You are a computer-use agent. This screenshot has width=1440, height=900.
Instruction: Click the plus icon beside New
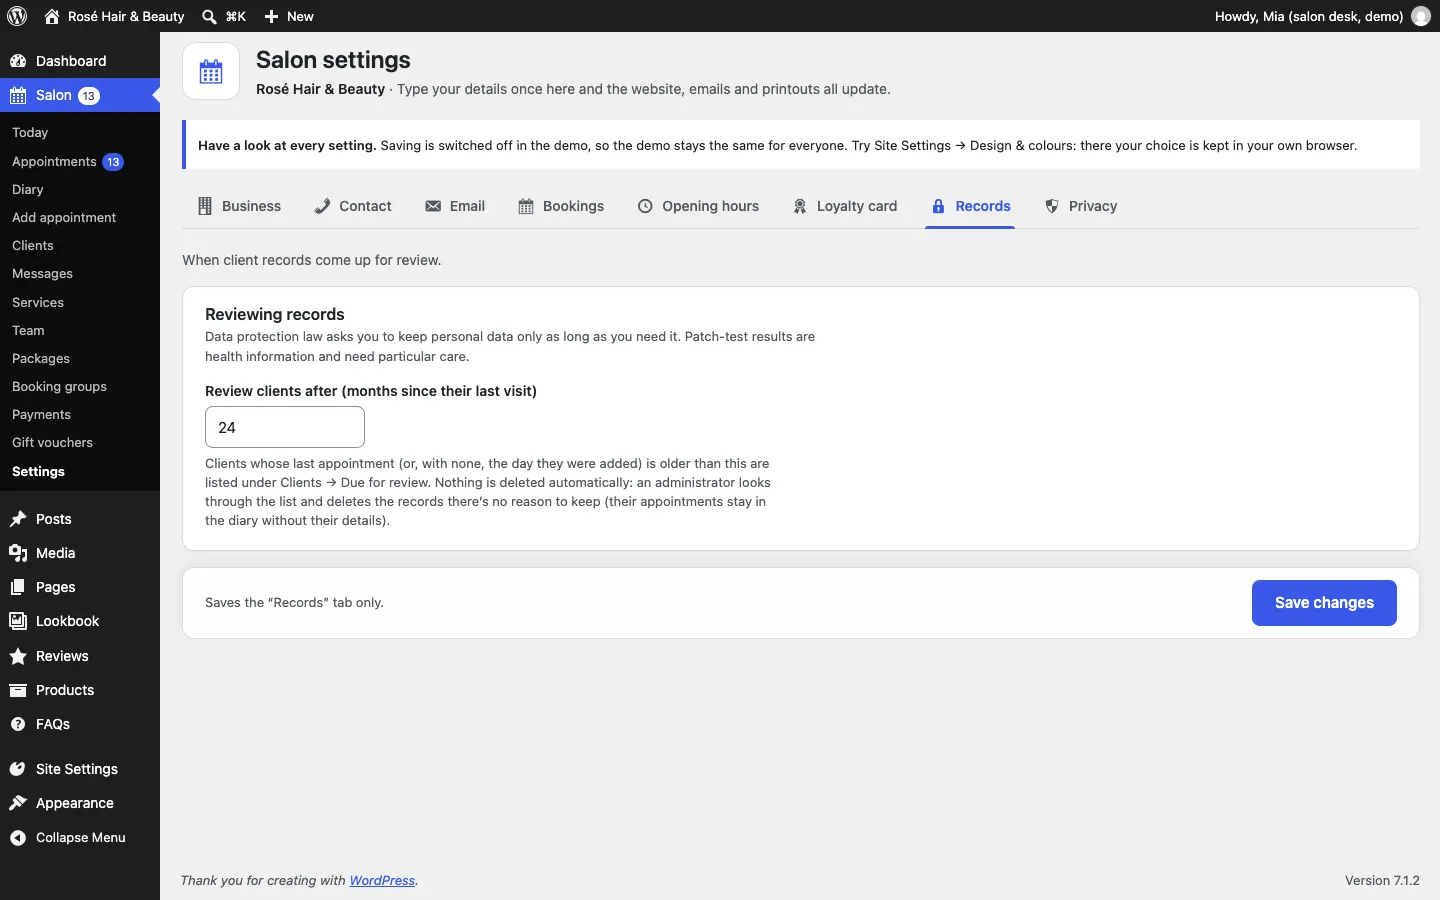click(x=271, y=16)
